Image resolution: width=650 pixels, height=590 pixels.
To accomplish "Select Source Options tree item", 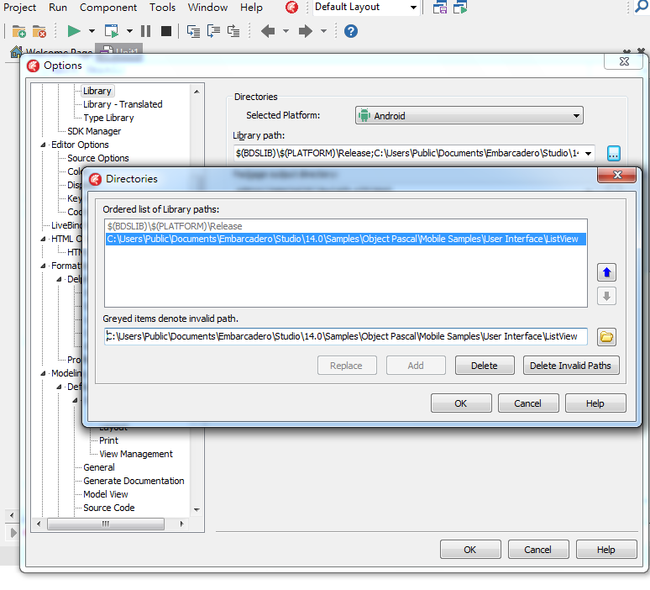I will tap(98, 158).
